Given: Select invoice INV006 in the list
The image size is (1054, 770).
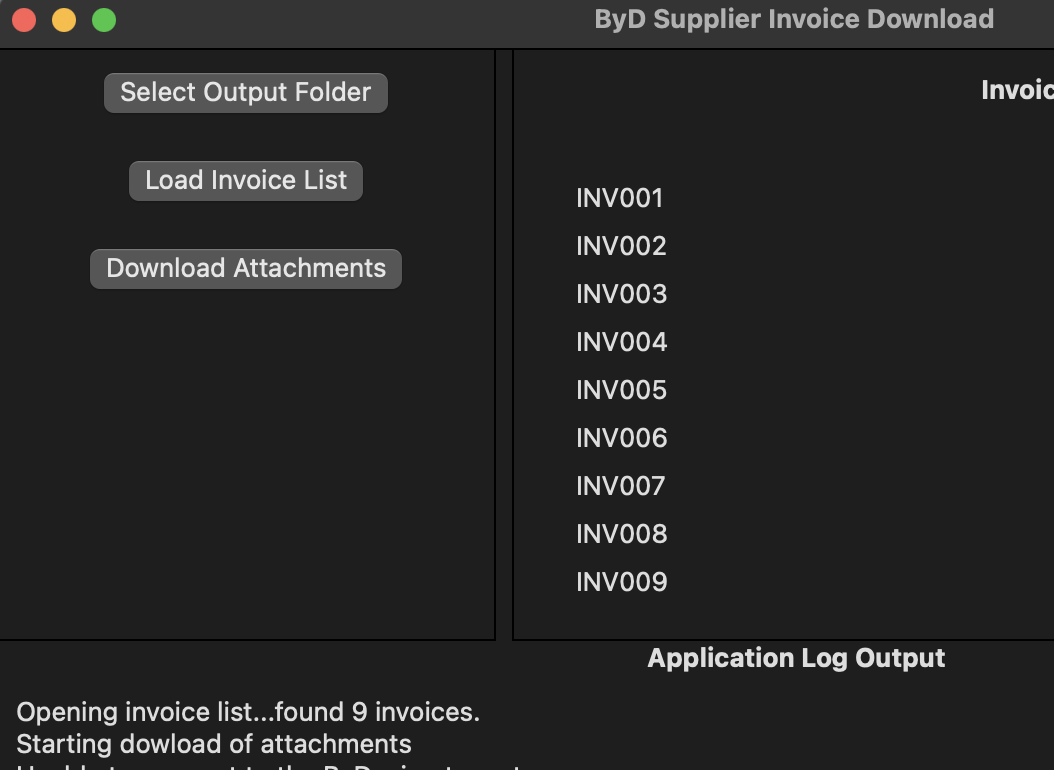Looking at the screenshot, I should [x=621, y=437].
